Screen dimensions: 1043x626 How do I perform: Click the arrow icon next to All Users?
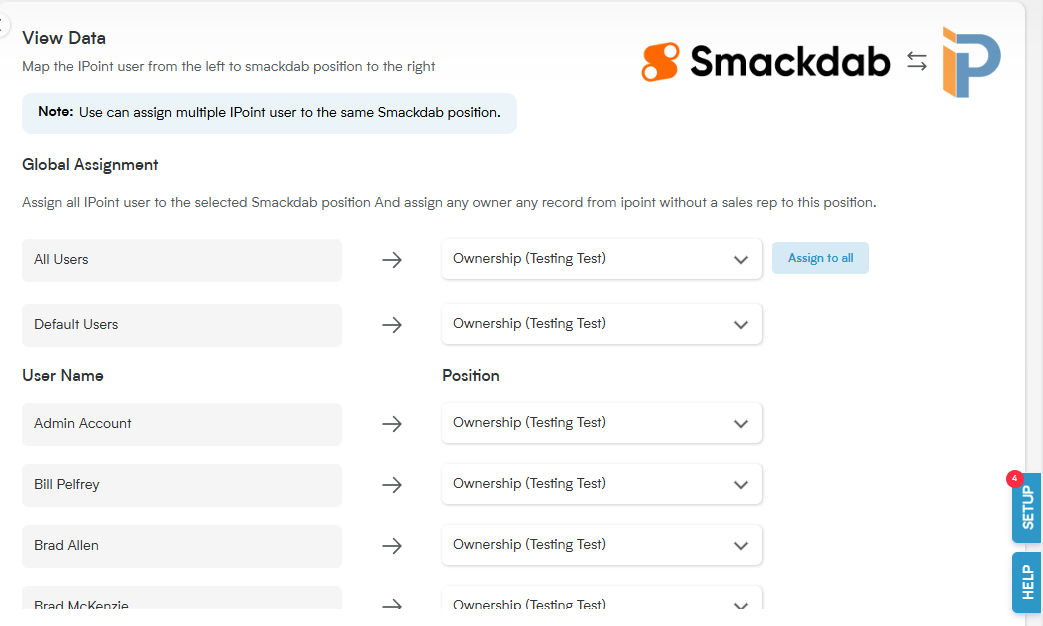click(392, 259)
